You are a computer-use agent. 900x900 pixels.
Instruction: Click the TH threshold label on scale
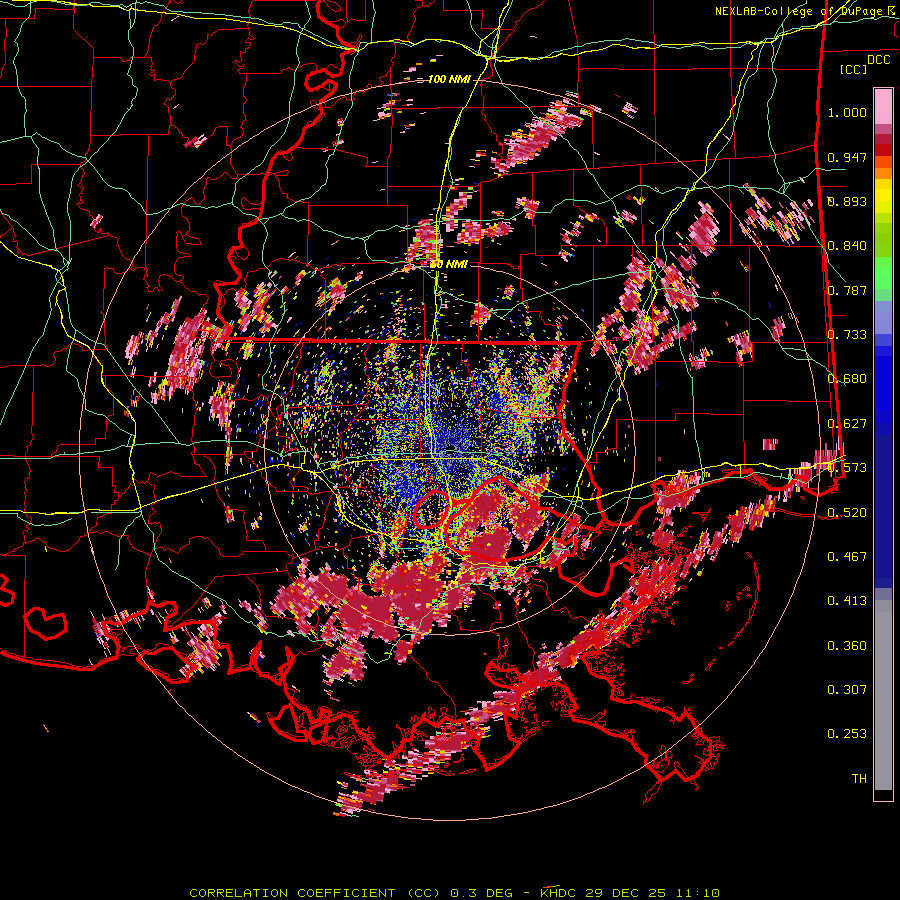coord(859,779)
